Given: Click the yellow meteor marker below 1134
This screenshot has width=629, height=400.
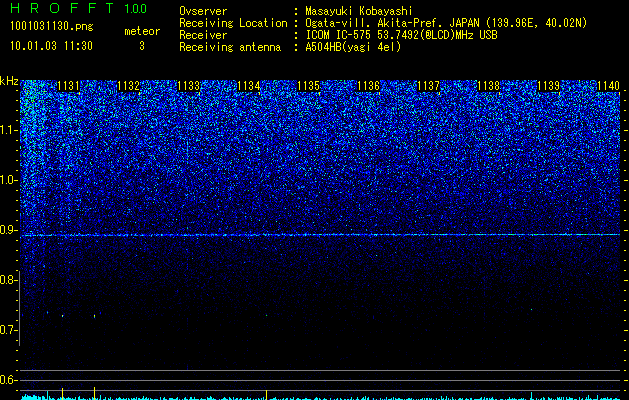Looking at the screenshot, I should click(266, 394).
